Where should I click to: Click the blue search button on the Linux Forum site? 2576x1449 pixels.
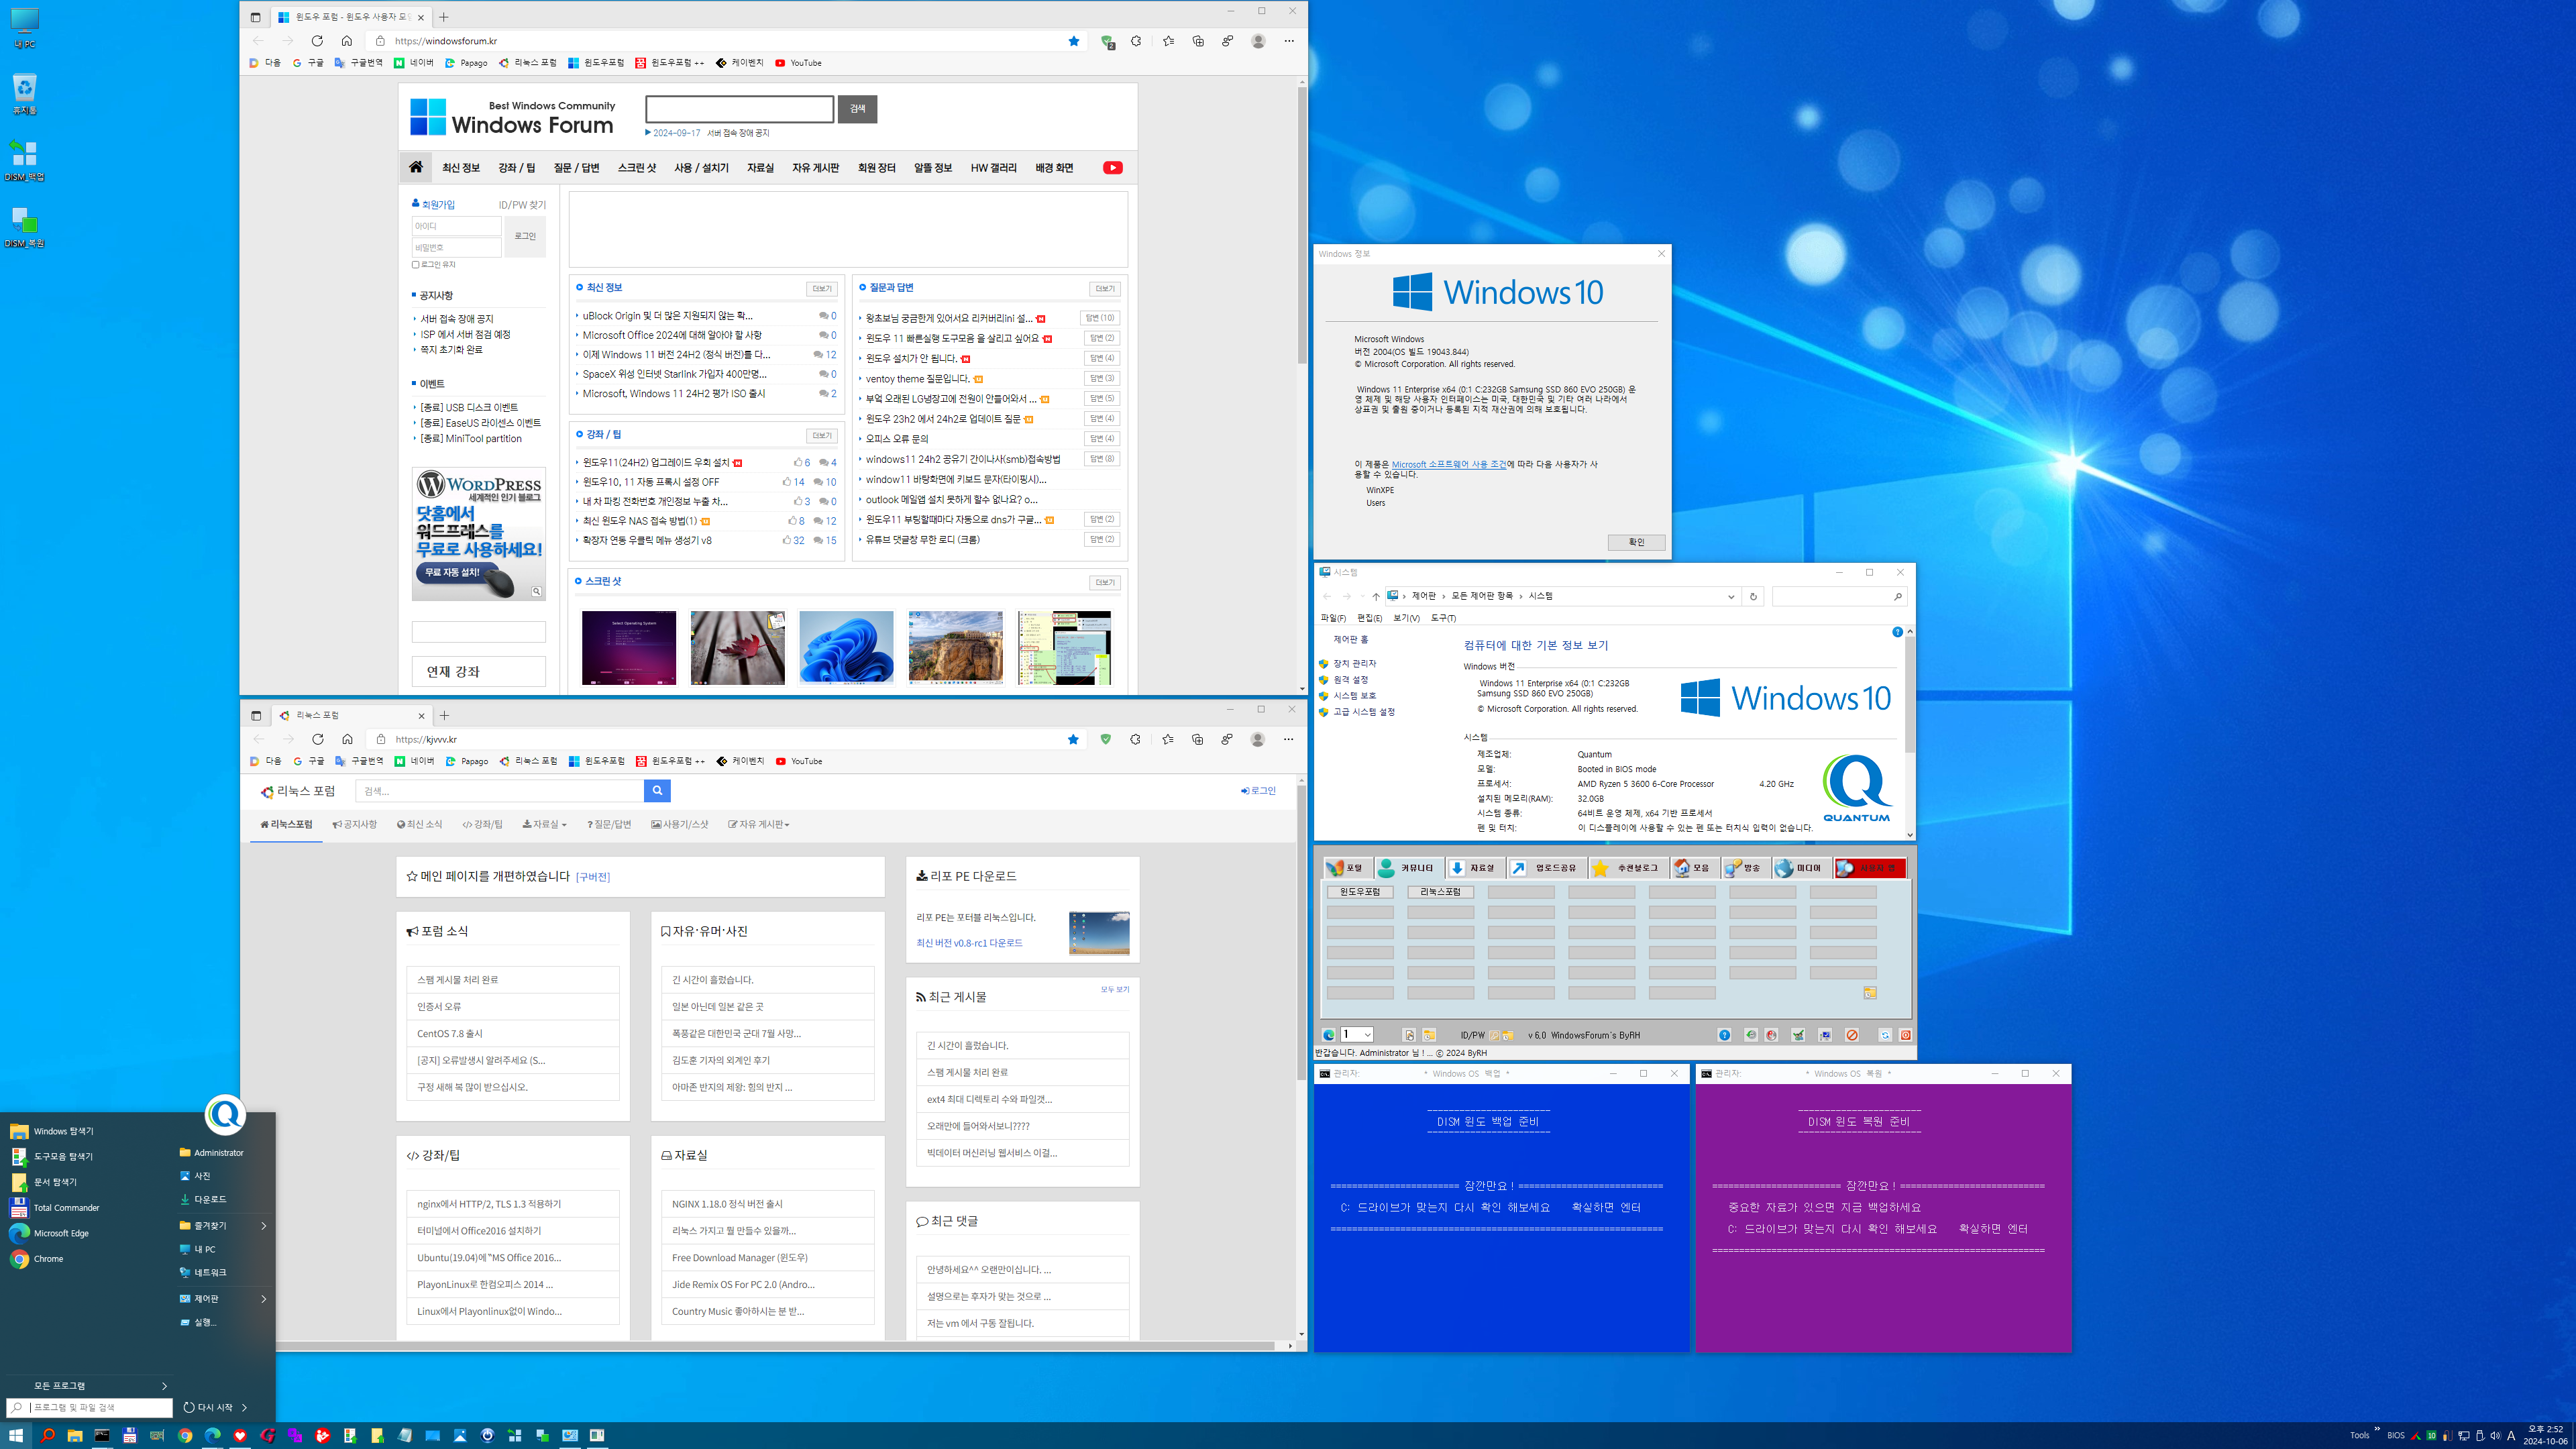[x=657, y=791]
